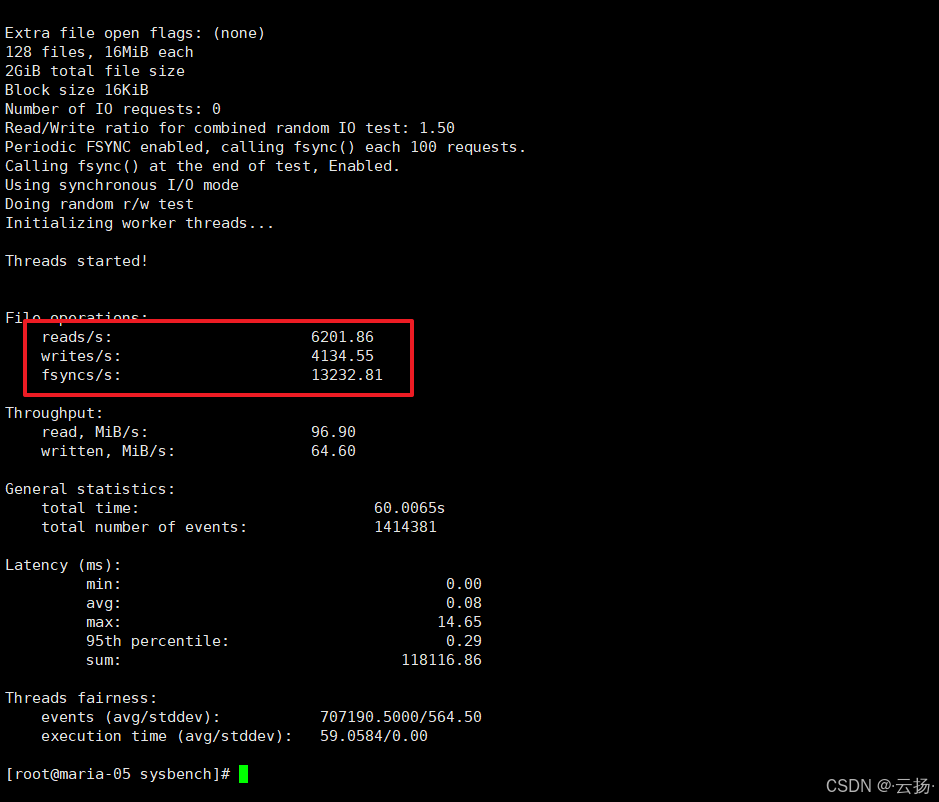Select the events avg/stddev value 707190.5000/564.50
Screen dimensions: 939x802
coord(401,717)
